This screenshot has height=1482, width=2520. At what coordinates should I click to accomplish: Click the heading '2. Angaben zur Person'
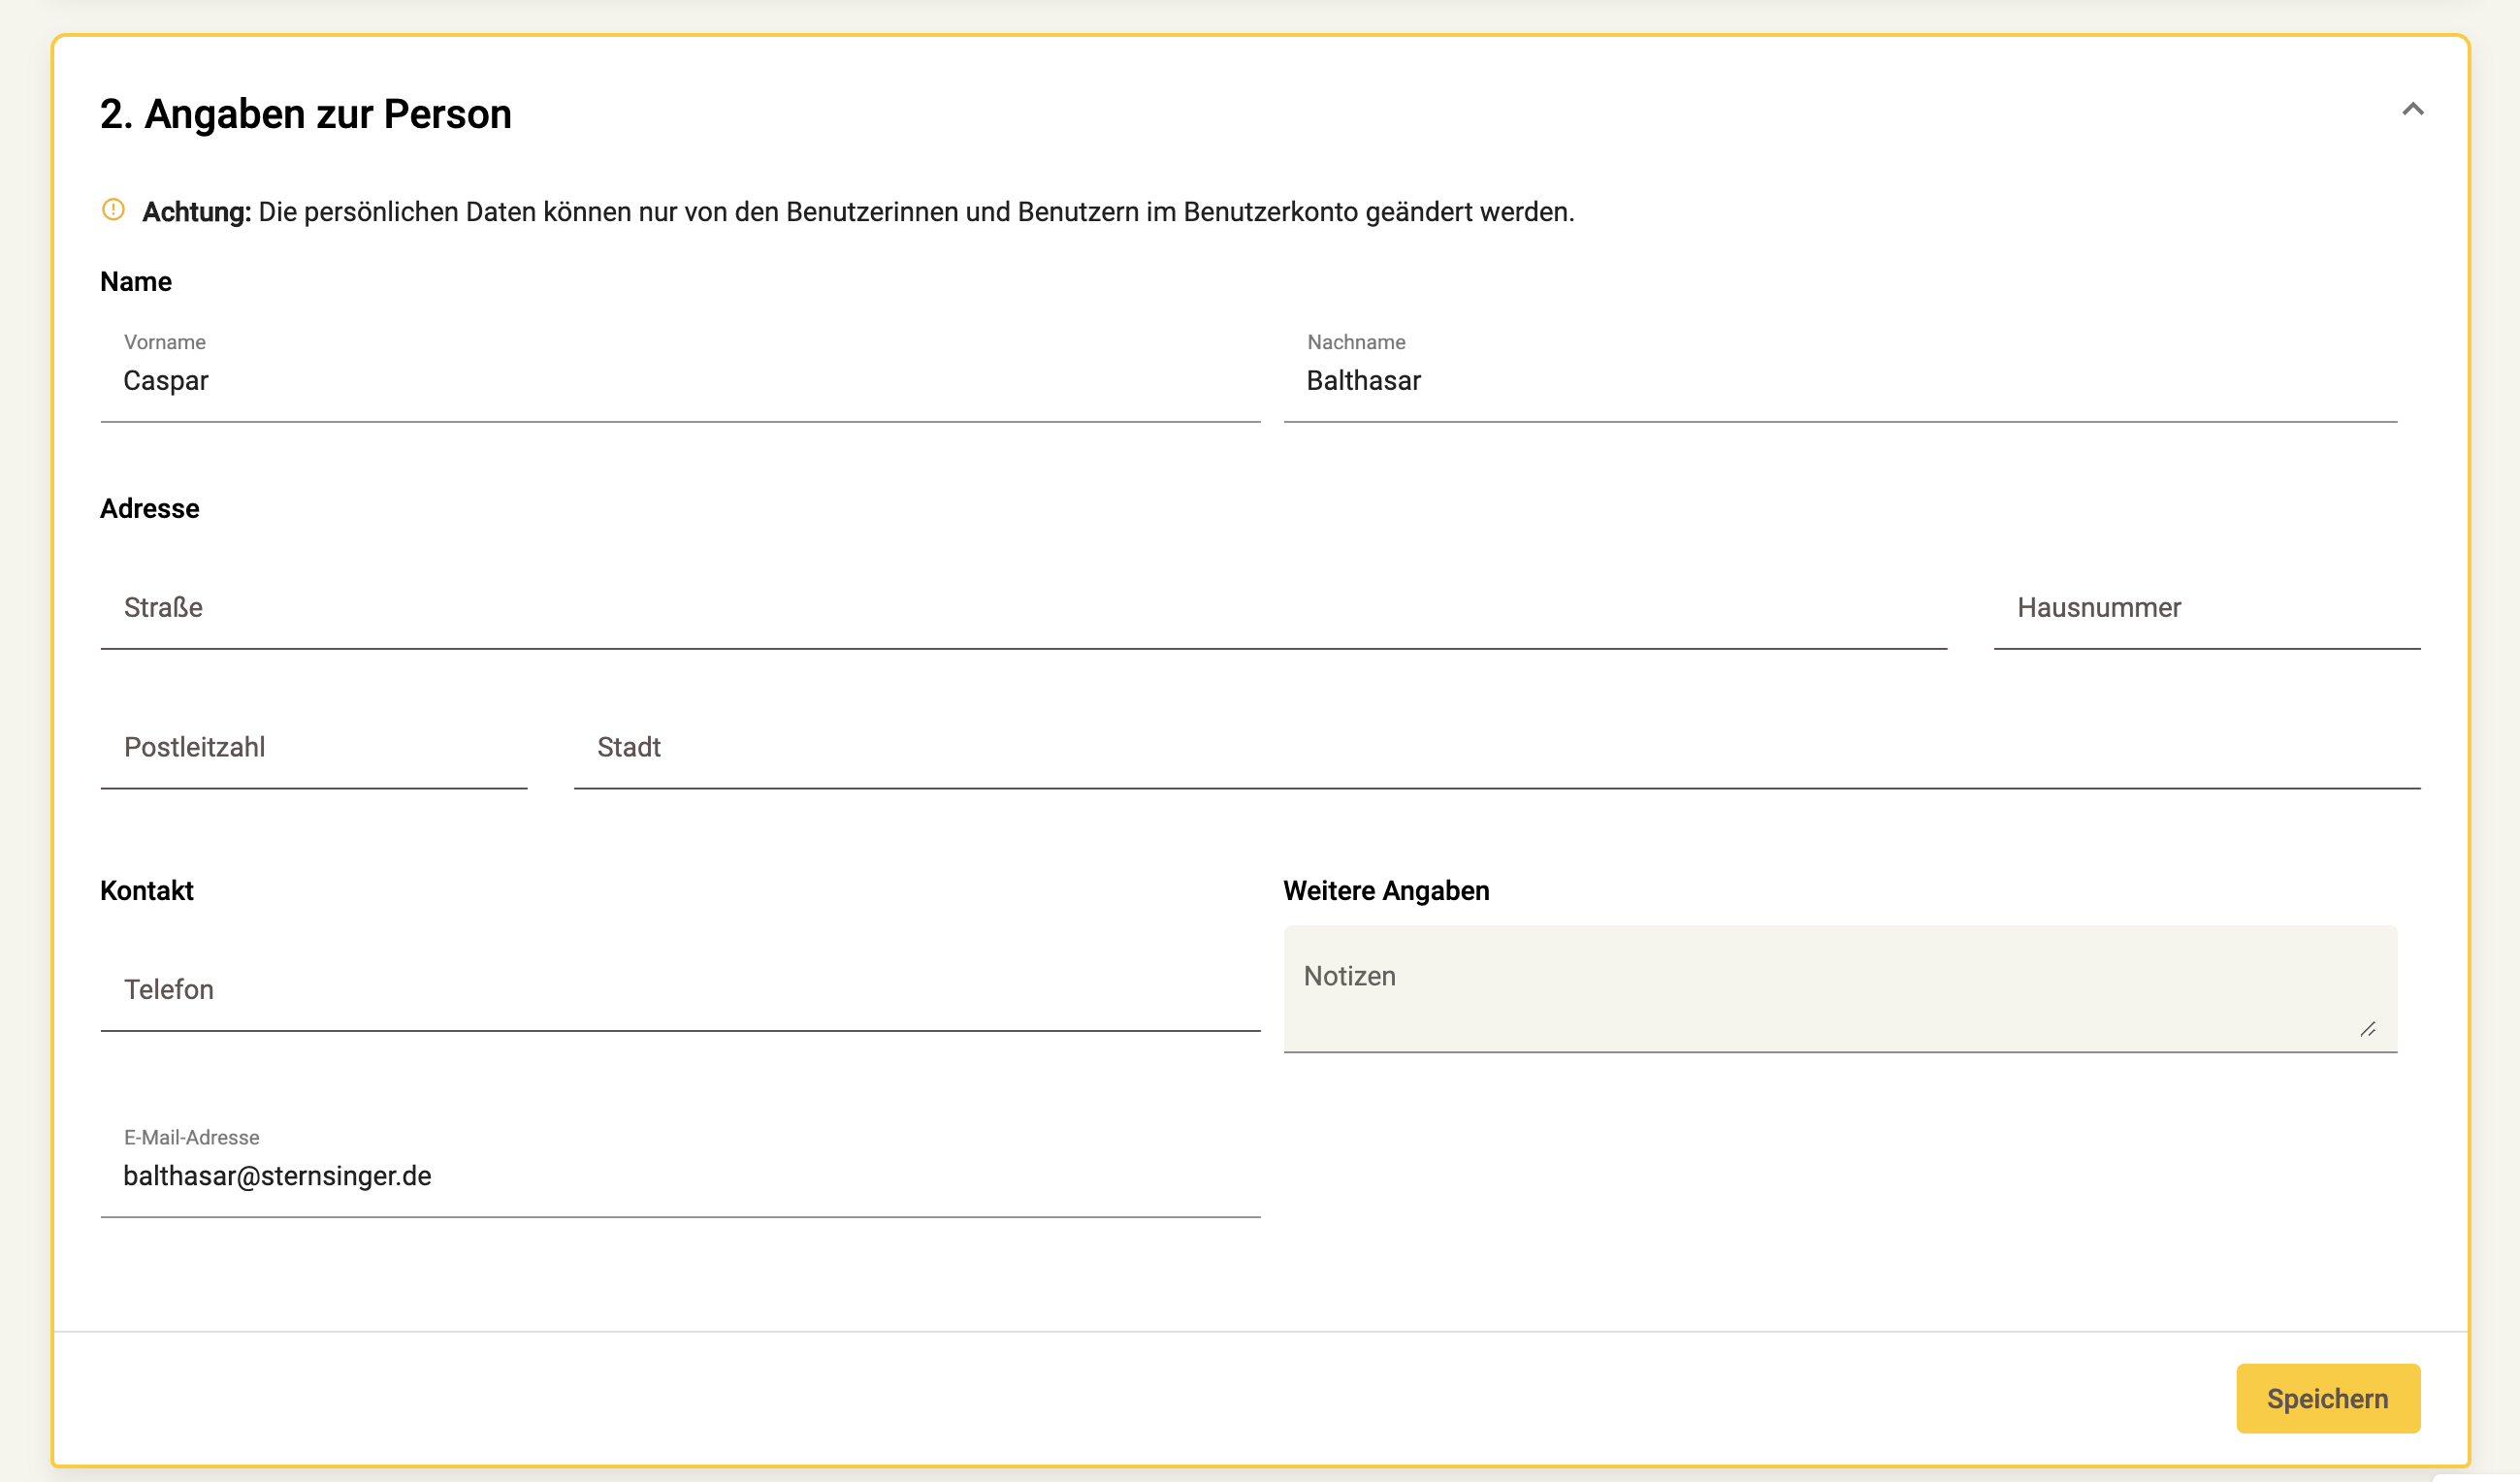pyautogui.click(x=306, y=114)
